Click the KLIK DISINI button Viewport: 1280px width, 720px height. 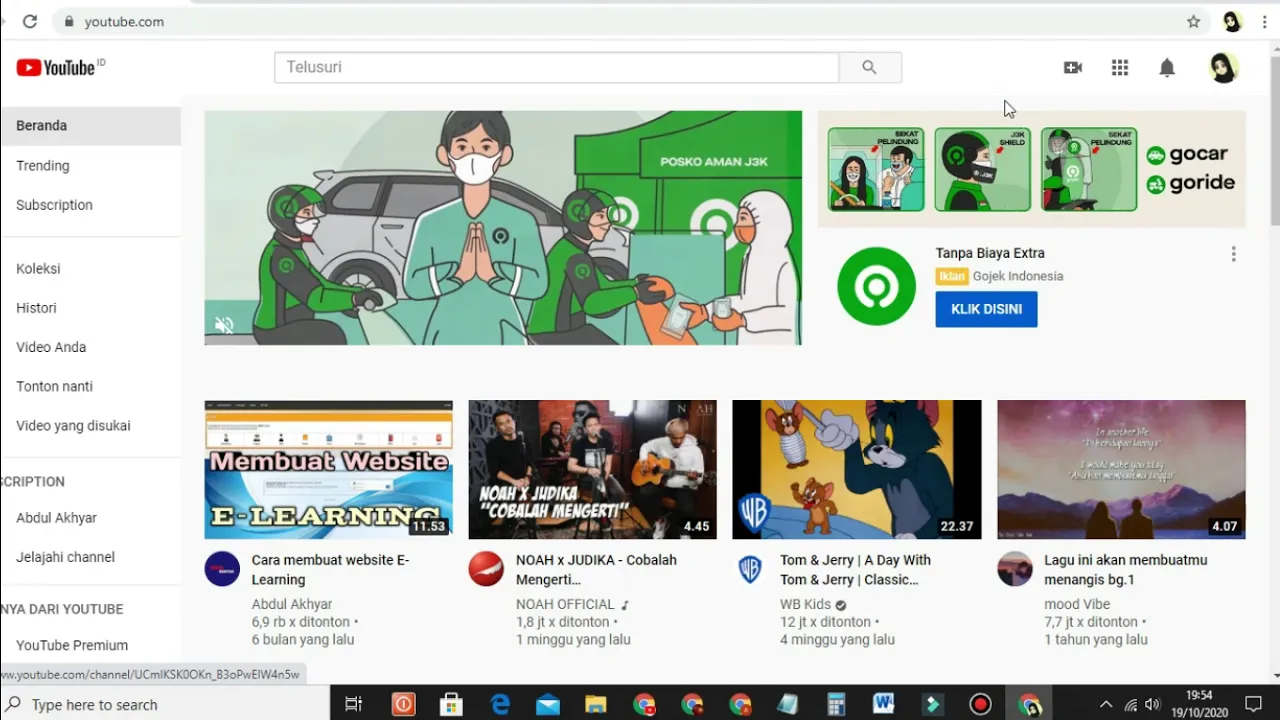click(x=986, y=309)
